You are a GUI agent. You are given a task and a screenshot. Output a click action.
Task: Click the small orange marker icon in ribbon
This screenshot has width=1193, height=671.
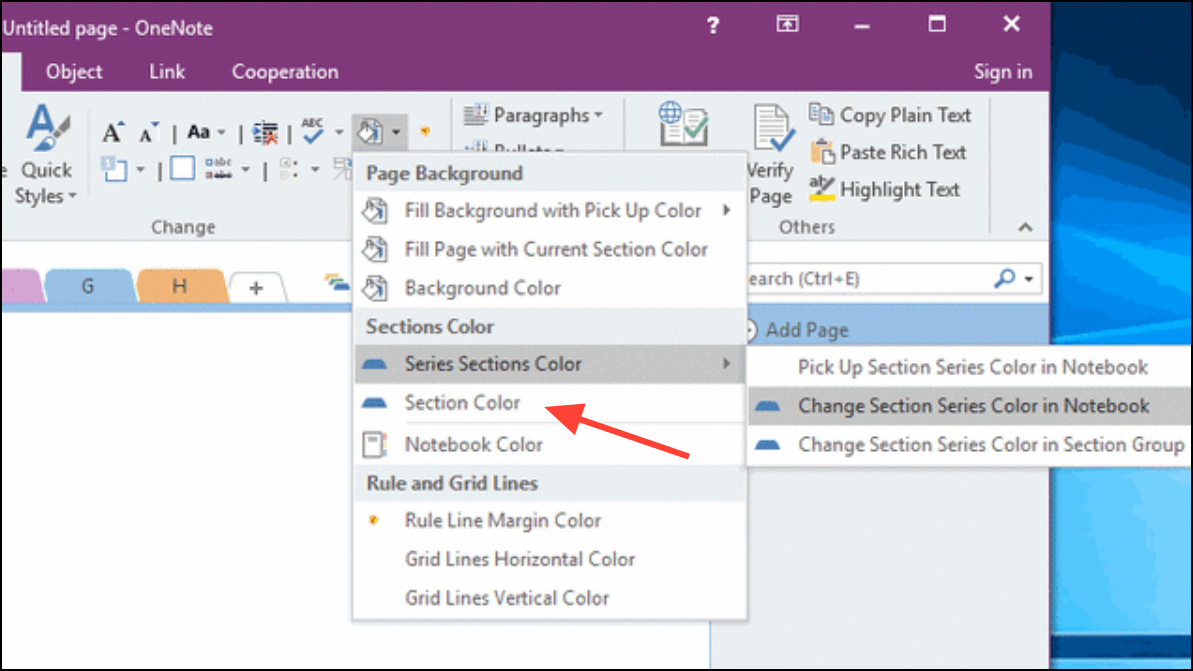tap(425, 132)
